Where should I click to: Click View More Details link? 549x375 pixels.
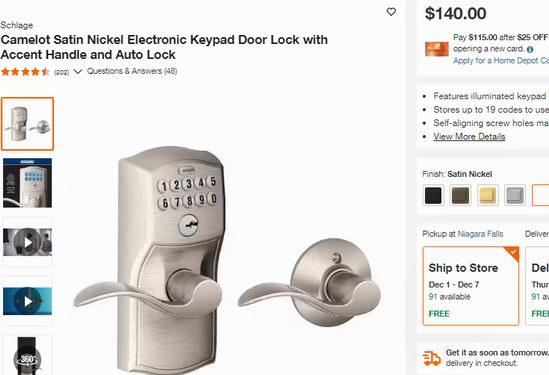click(469, 137)
